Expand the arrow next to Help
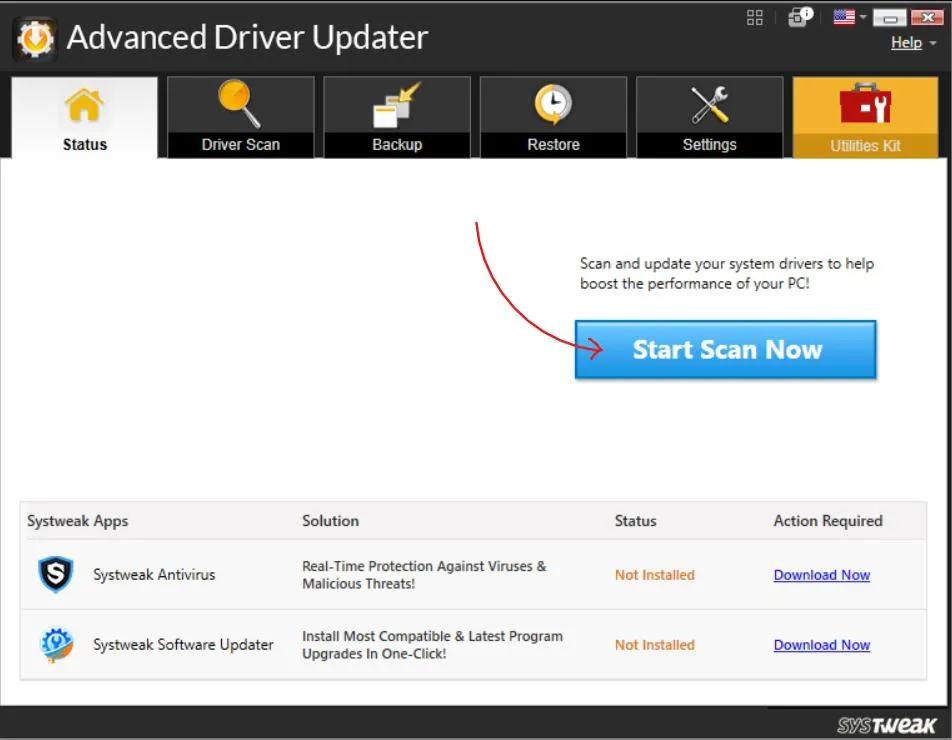This screenshot has width=952, height=740. pos(932,43)
